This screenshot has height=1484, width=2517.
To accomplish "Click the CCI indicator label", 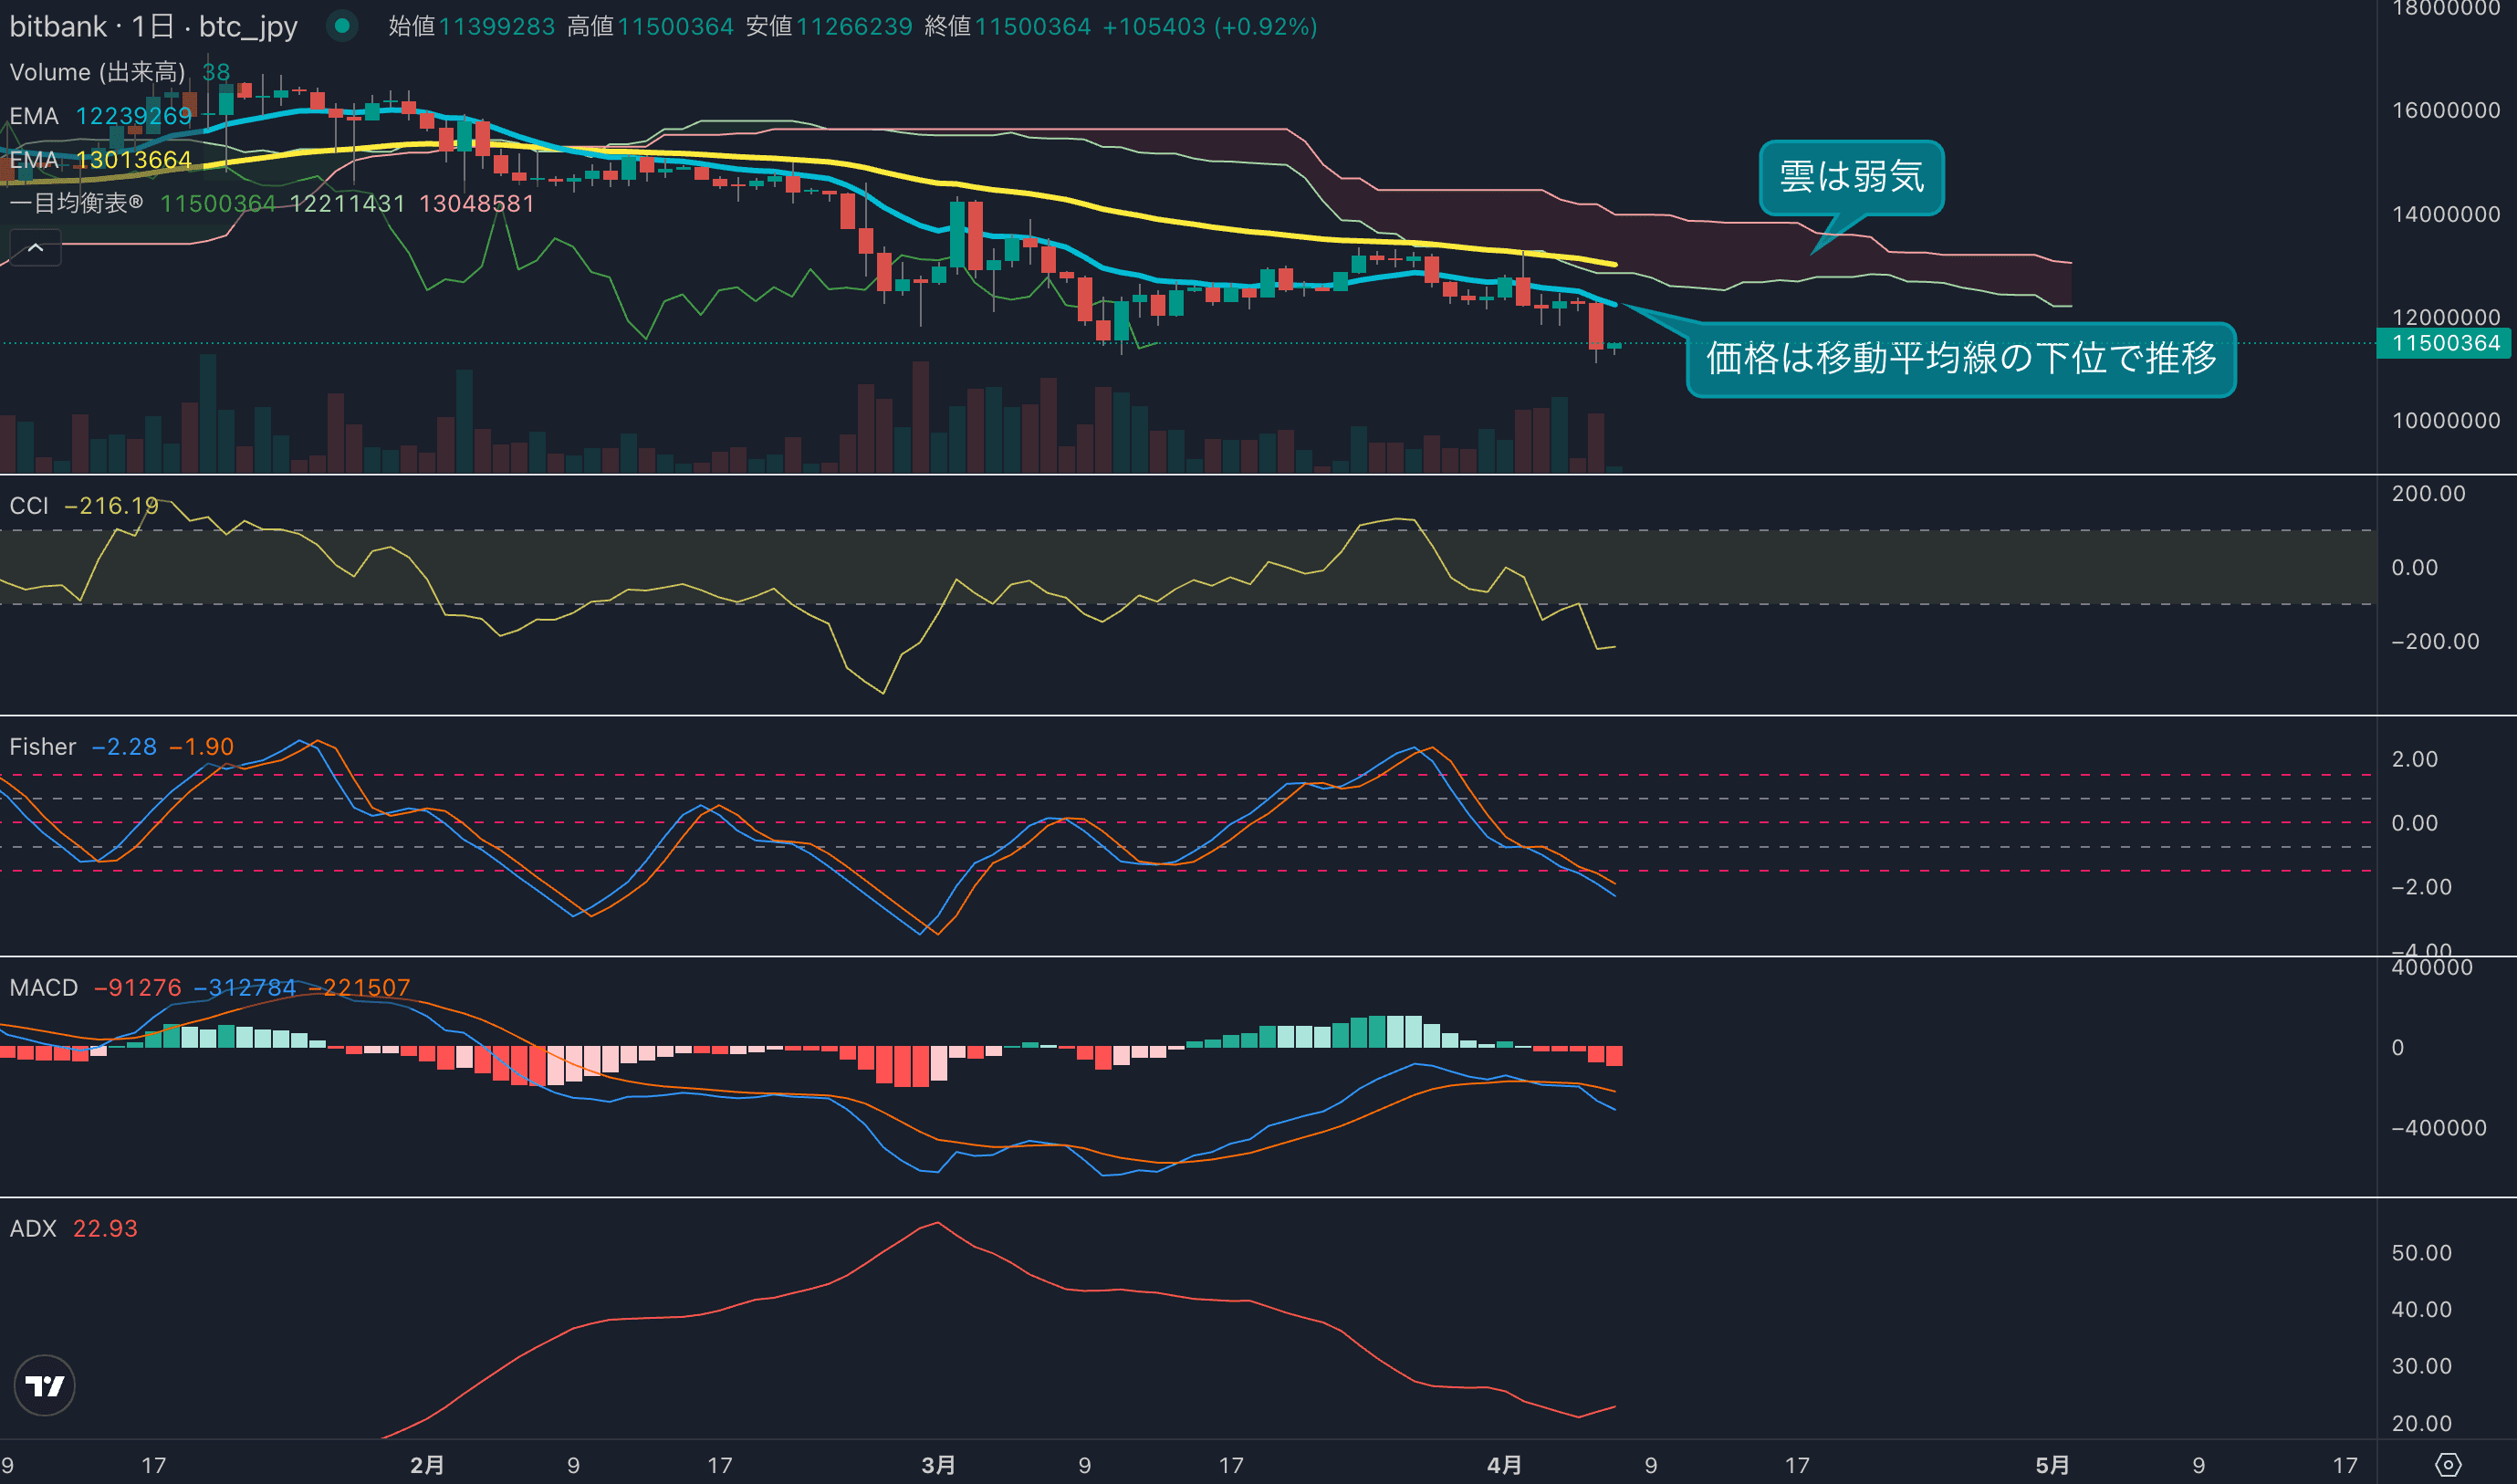I will [29, 506].
